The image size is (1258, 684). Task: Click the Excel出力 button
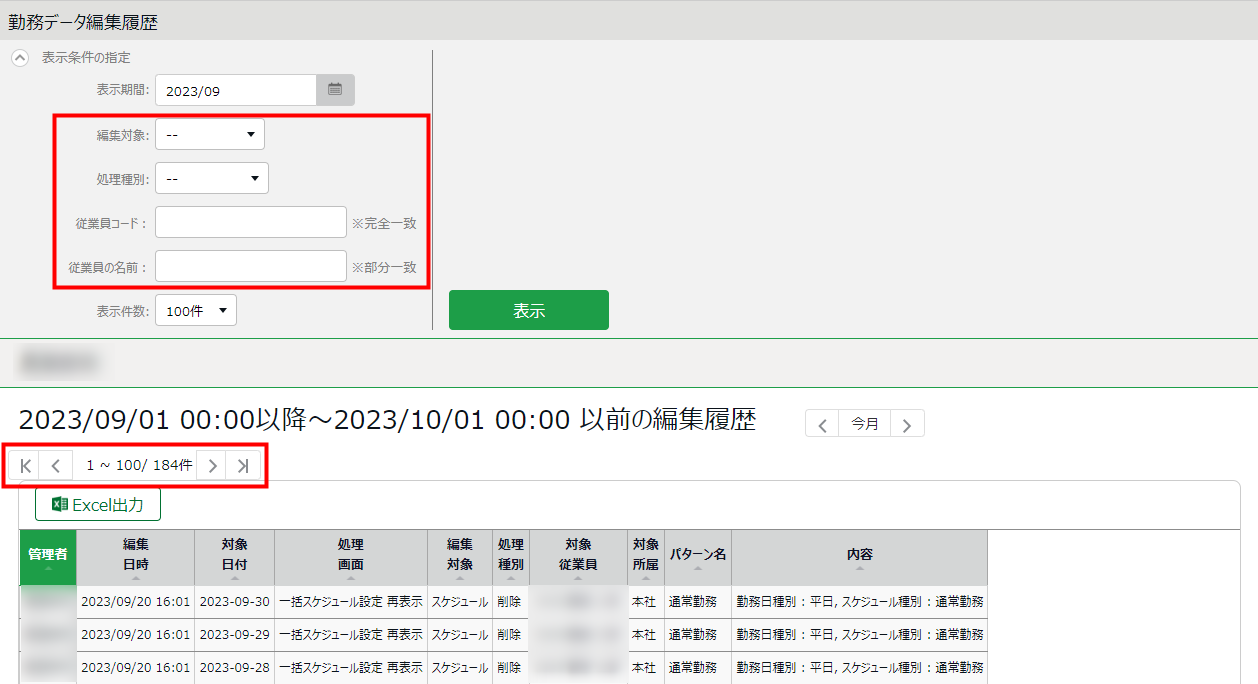tap(98, 505)
